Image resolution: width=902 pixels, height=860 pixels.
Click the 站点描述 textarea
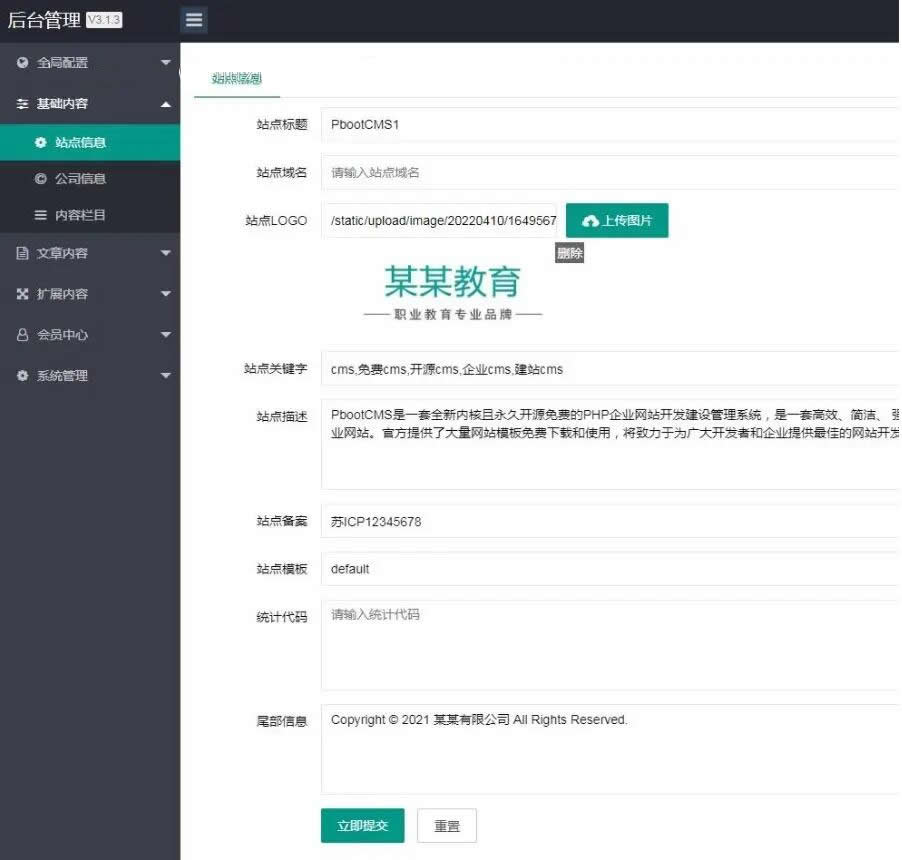(610, 444)
